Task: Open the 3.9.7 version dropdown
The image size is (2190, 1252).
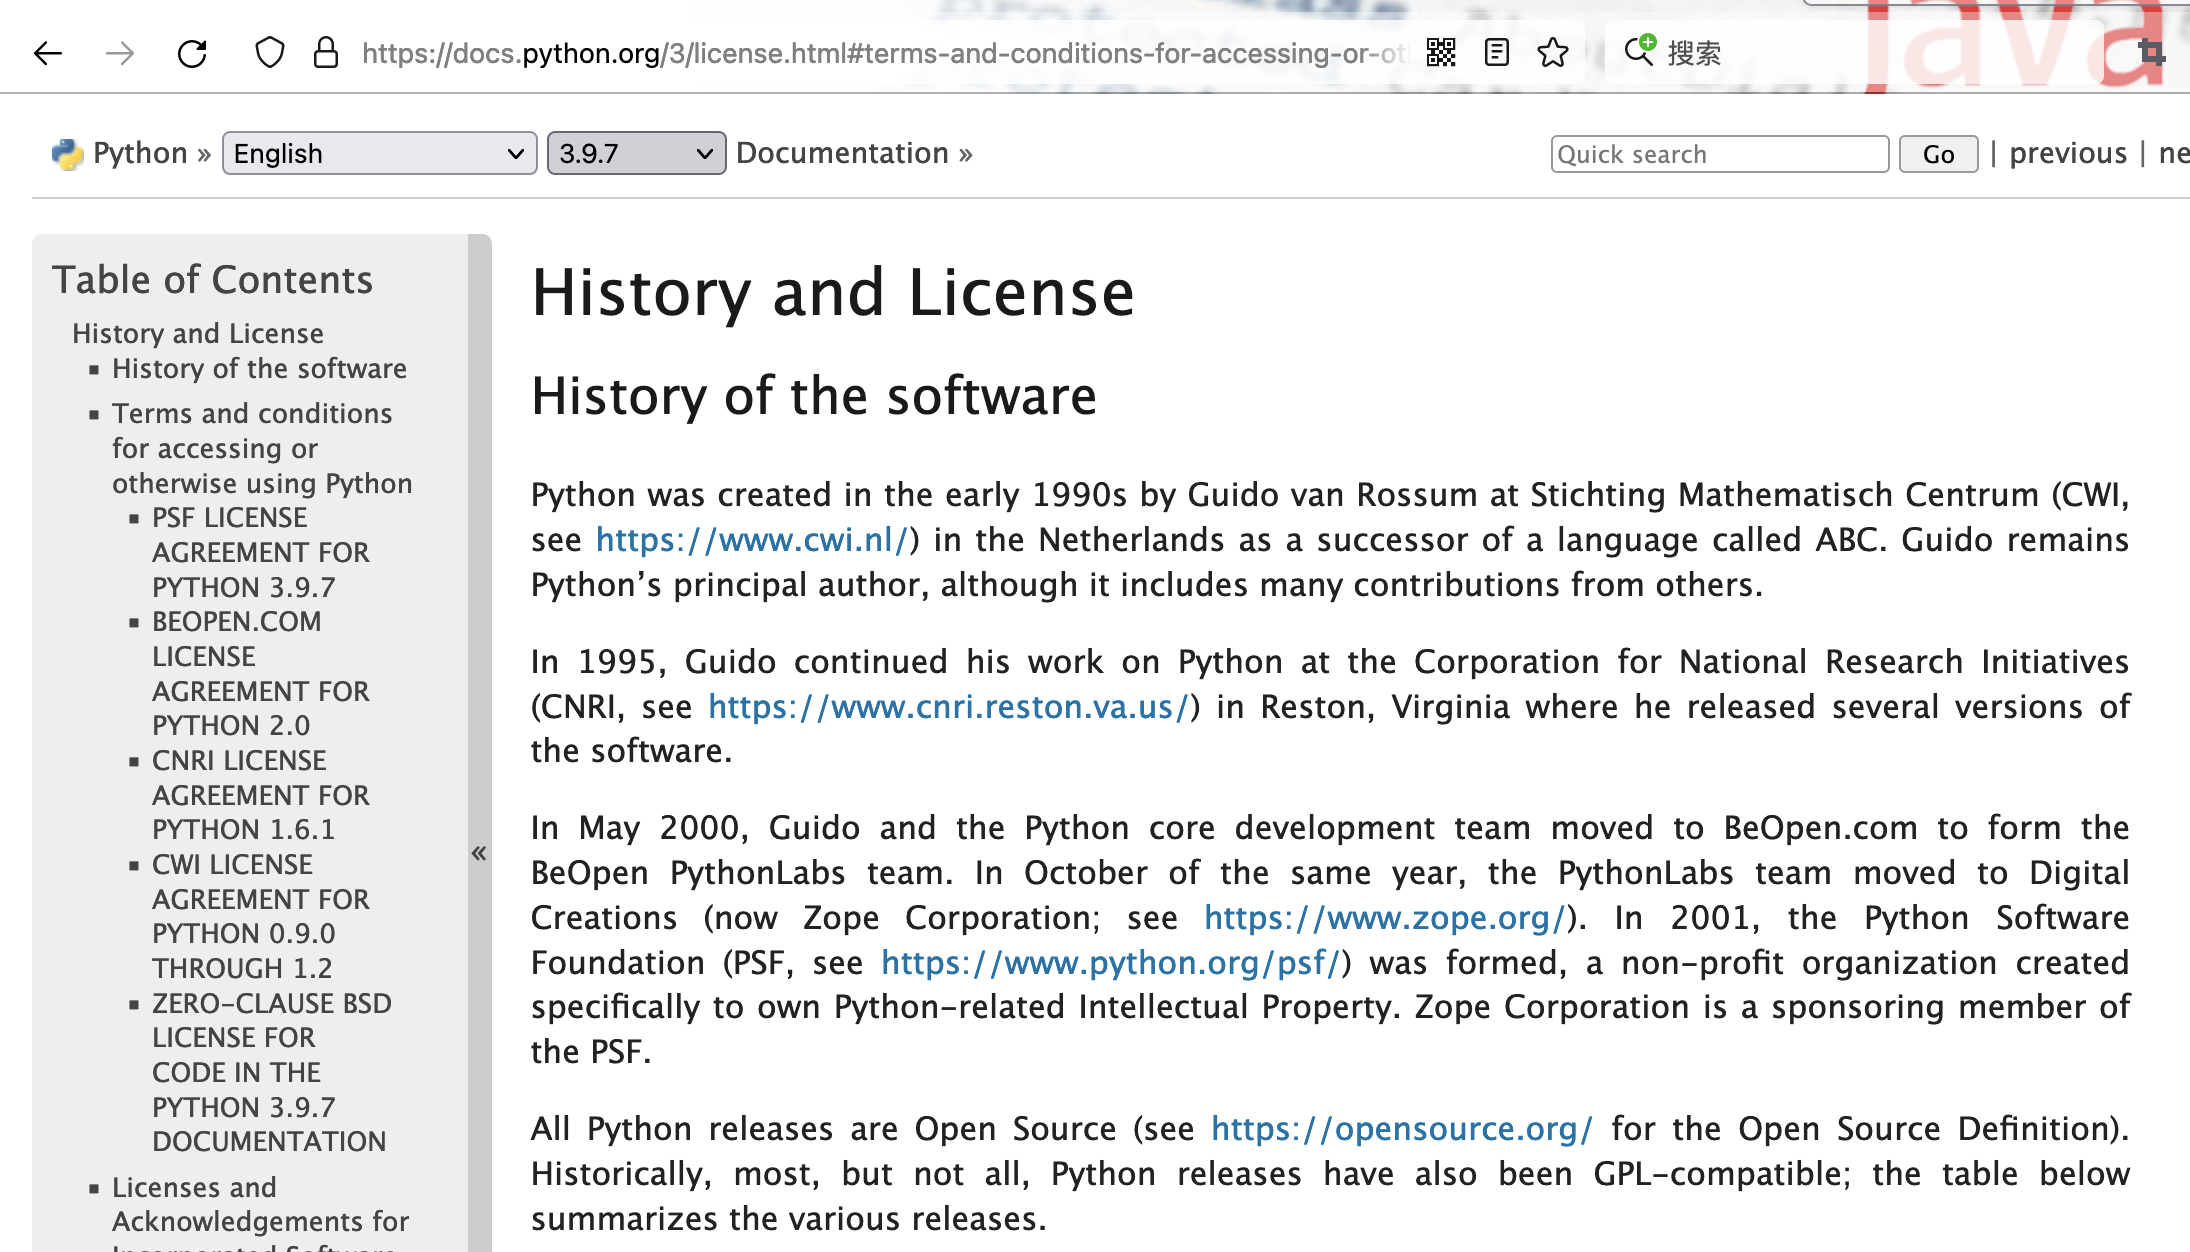Action: click(636, 154)
